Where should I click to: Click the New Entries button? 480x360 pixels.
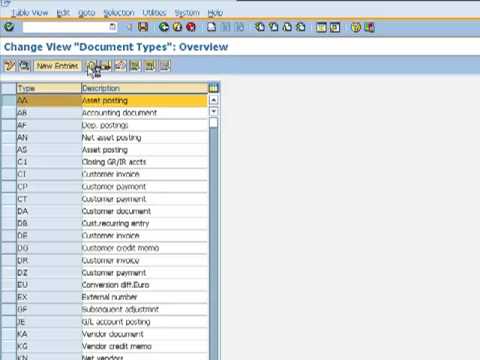pos(57,66)
